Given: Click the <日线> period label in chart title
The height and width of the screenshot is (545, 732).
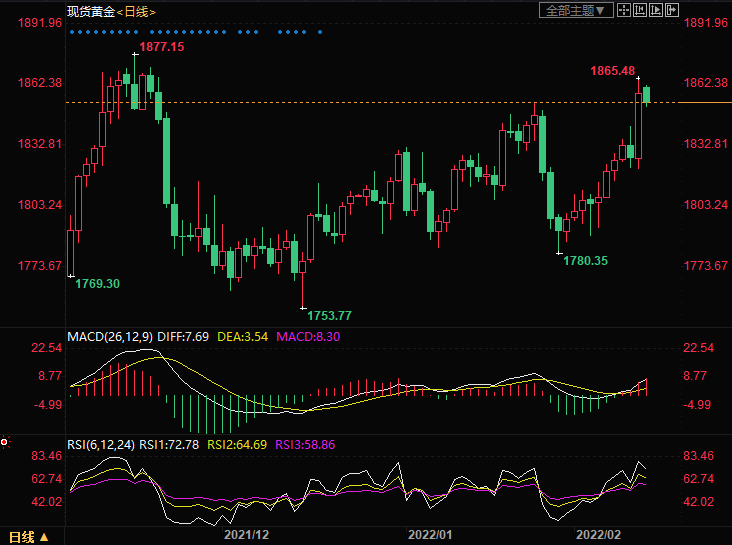Looking at the screenshot, I should [x=136, y=11].
